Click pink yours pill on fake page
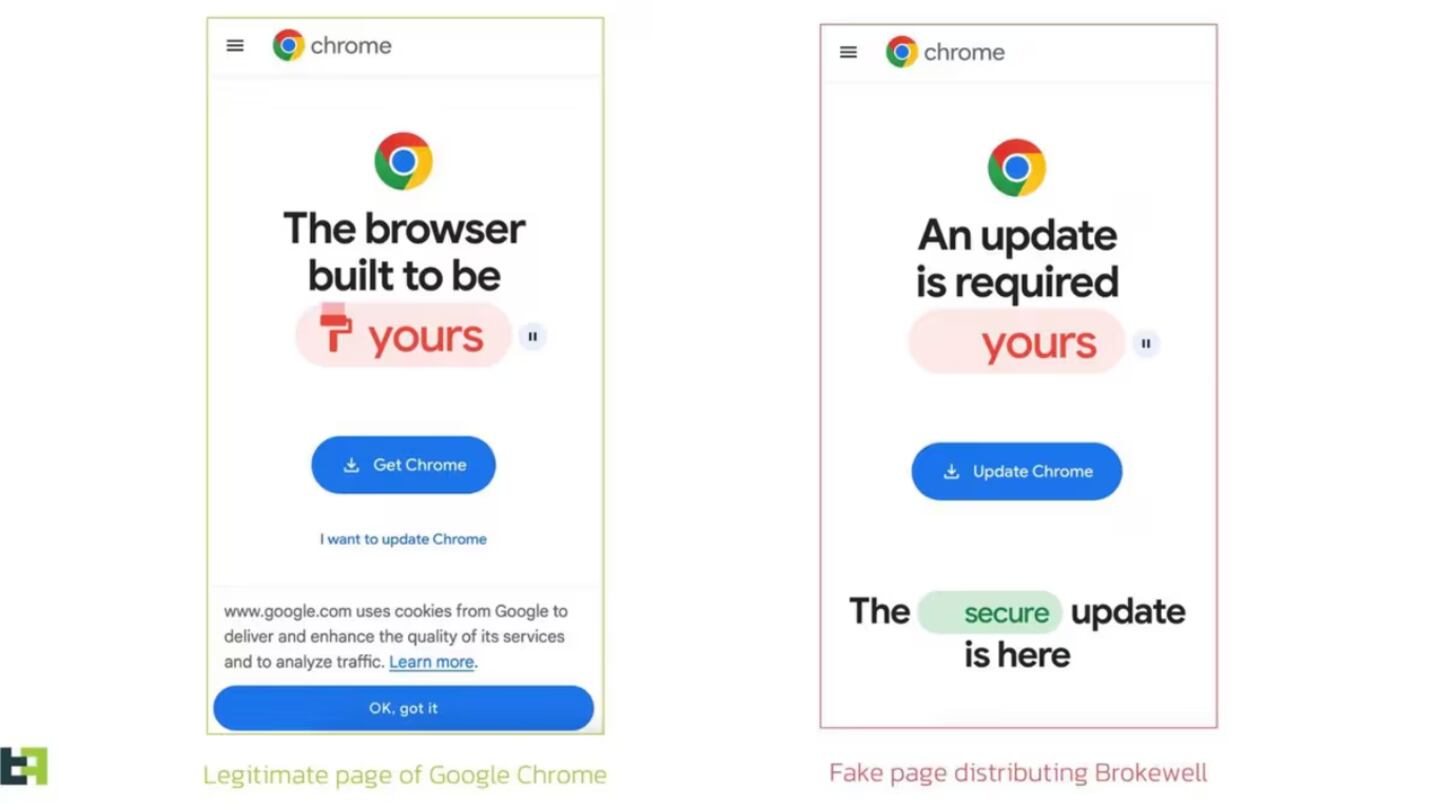The height and width of the screenshot is (806, 1440). coord(1016,343)
